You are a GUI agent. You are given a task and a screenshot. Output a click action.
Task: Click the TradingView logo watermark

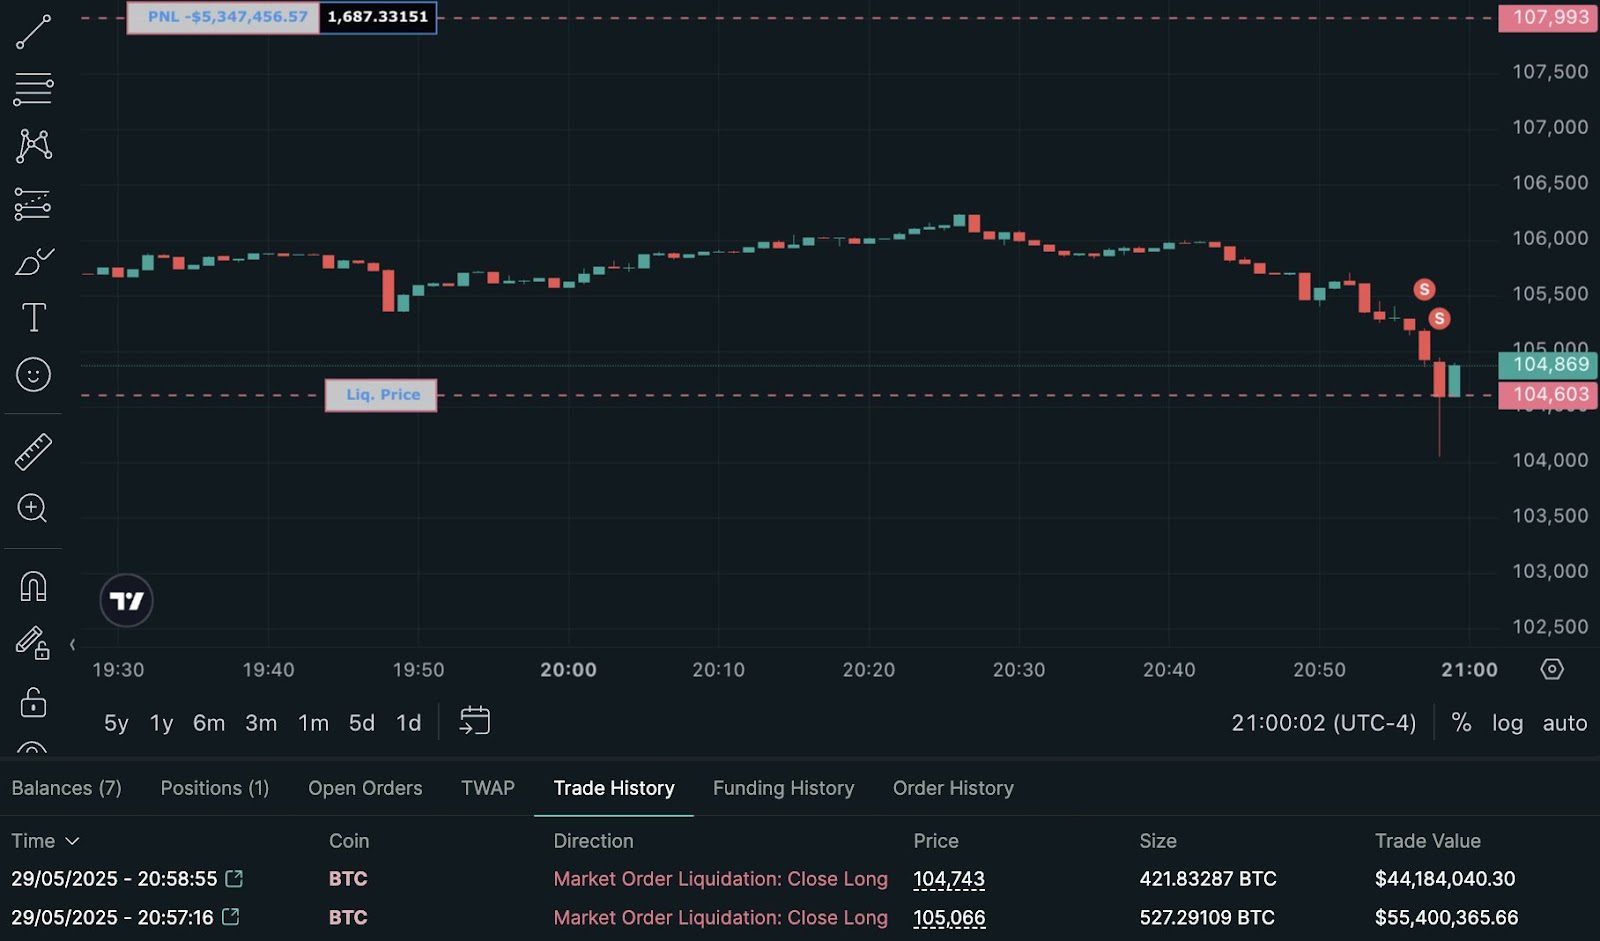[x=126, y=600]
